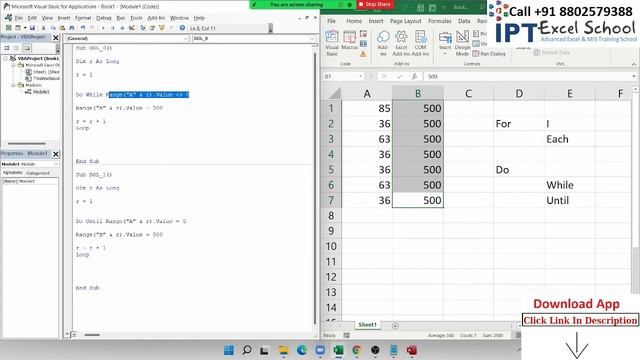Open the VBA Tools menu

136,18
